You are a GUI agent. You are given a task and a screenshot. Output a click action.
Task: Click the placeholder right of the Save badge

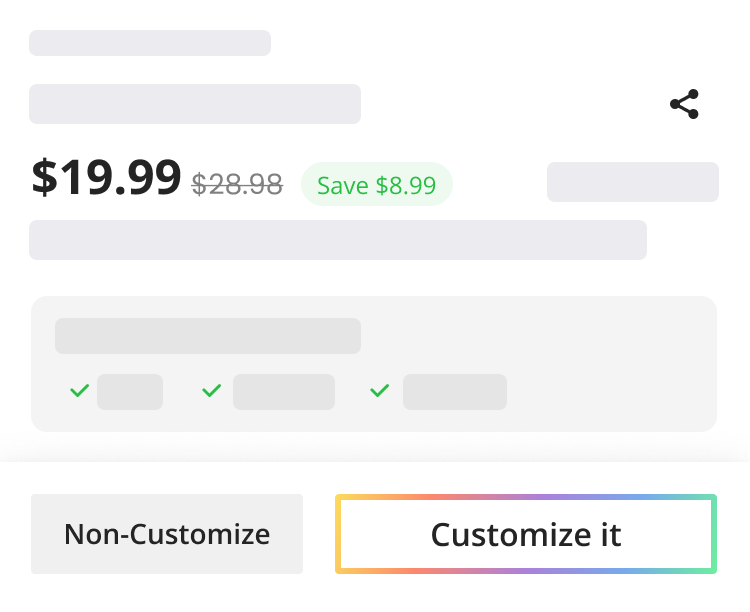pyautogui.click(x=633, y=182)
